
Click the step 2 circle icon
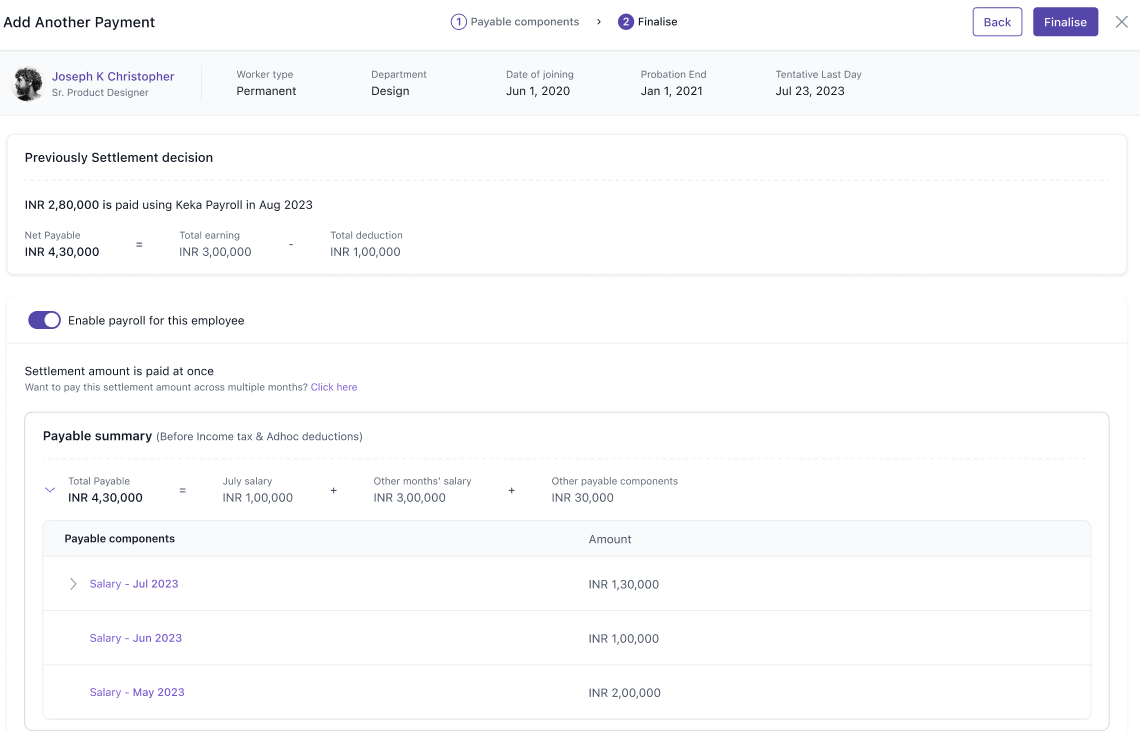(x=626, y=22)
